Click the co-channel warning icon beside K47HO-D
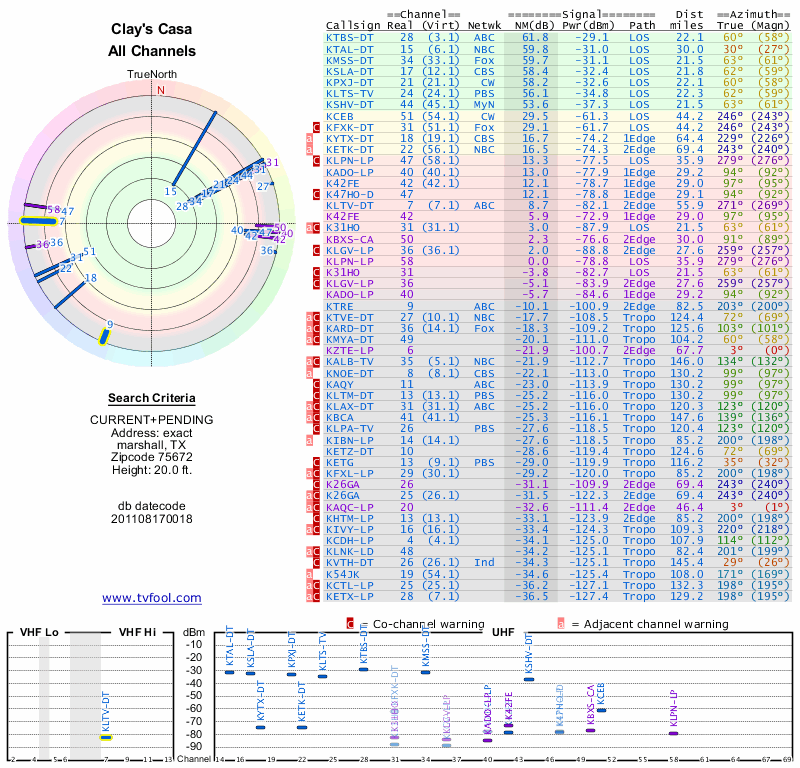Screen dimensions: 800x768 316,194
